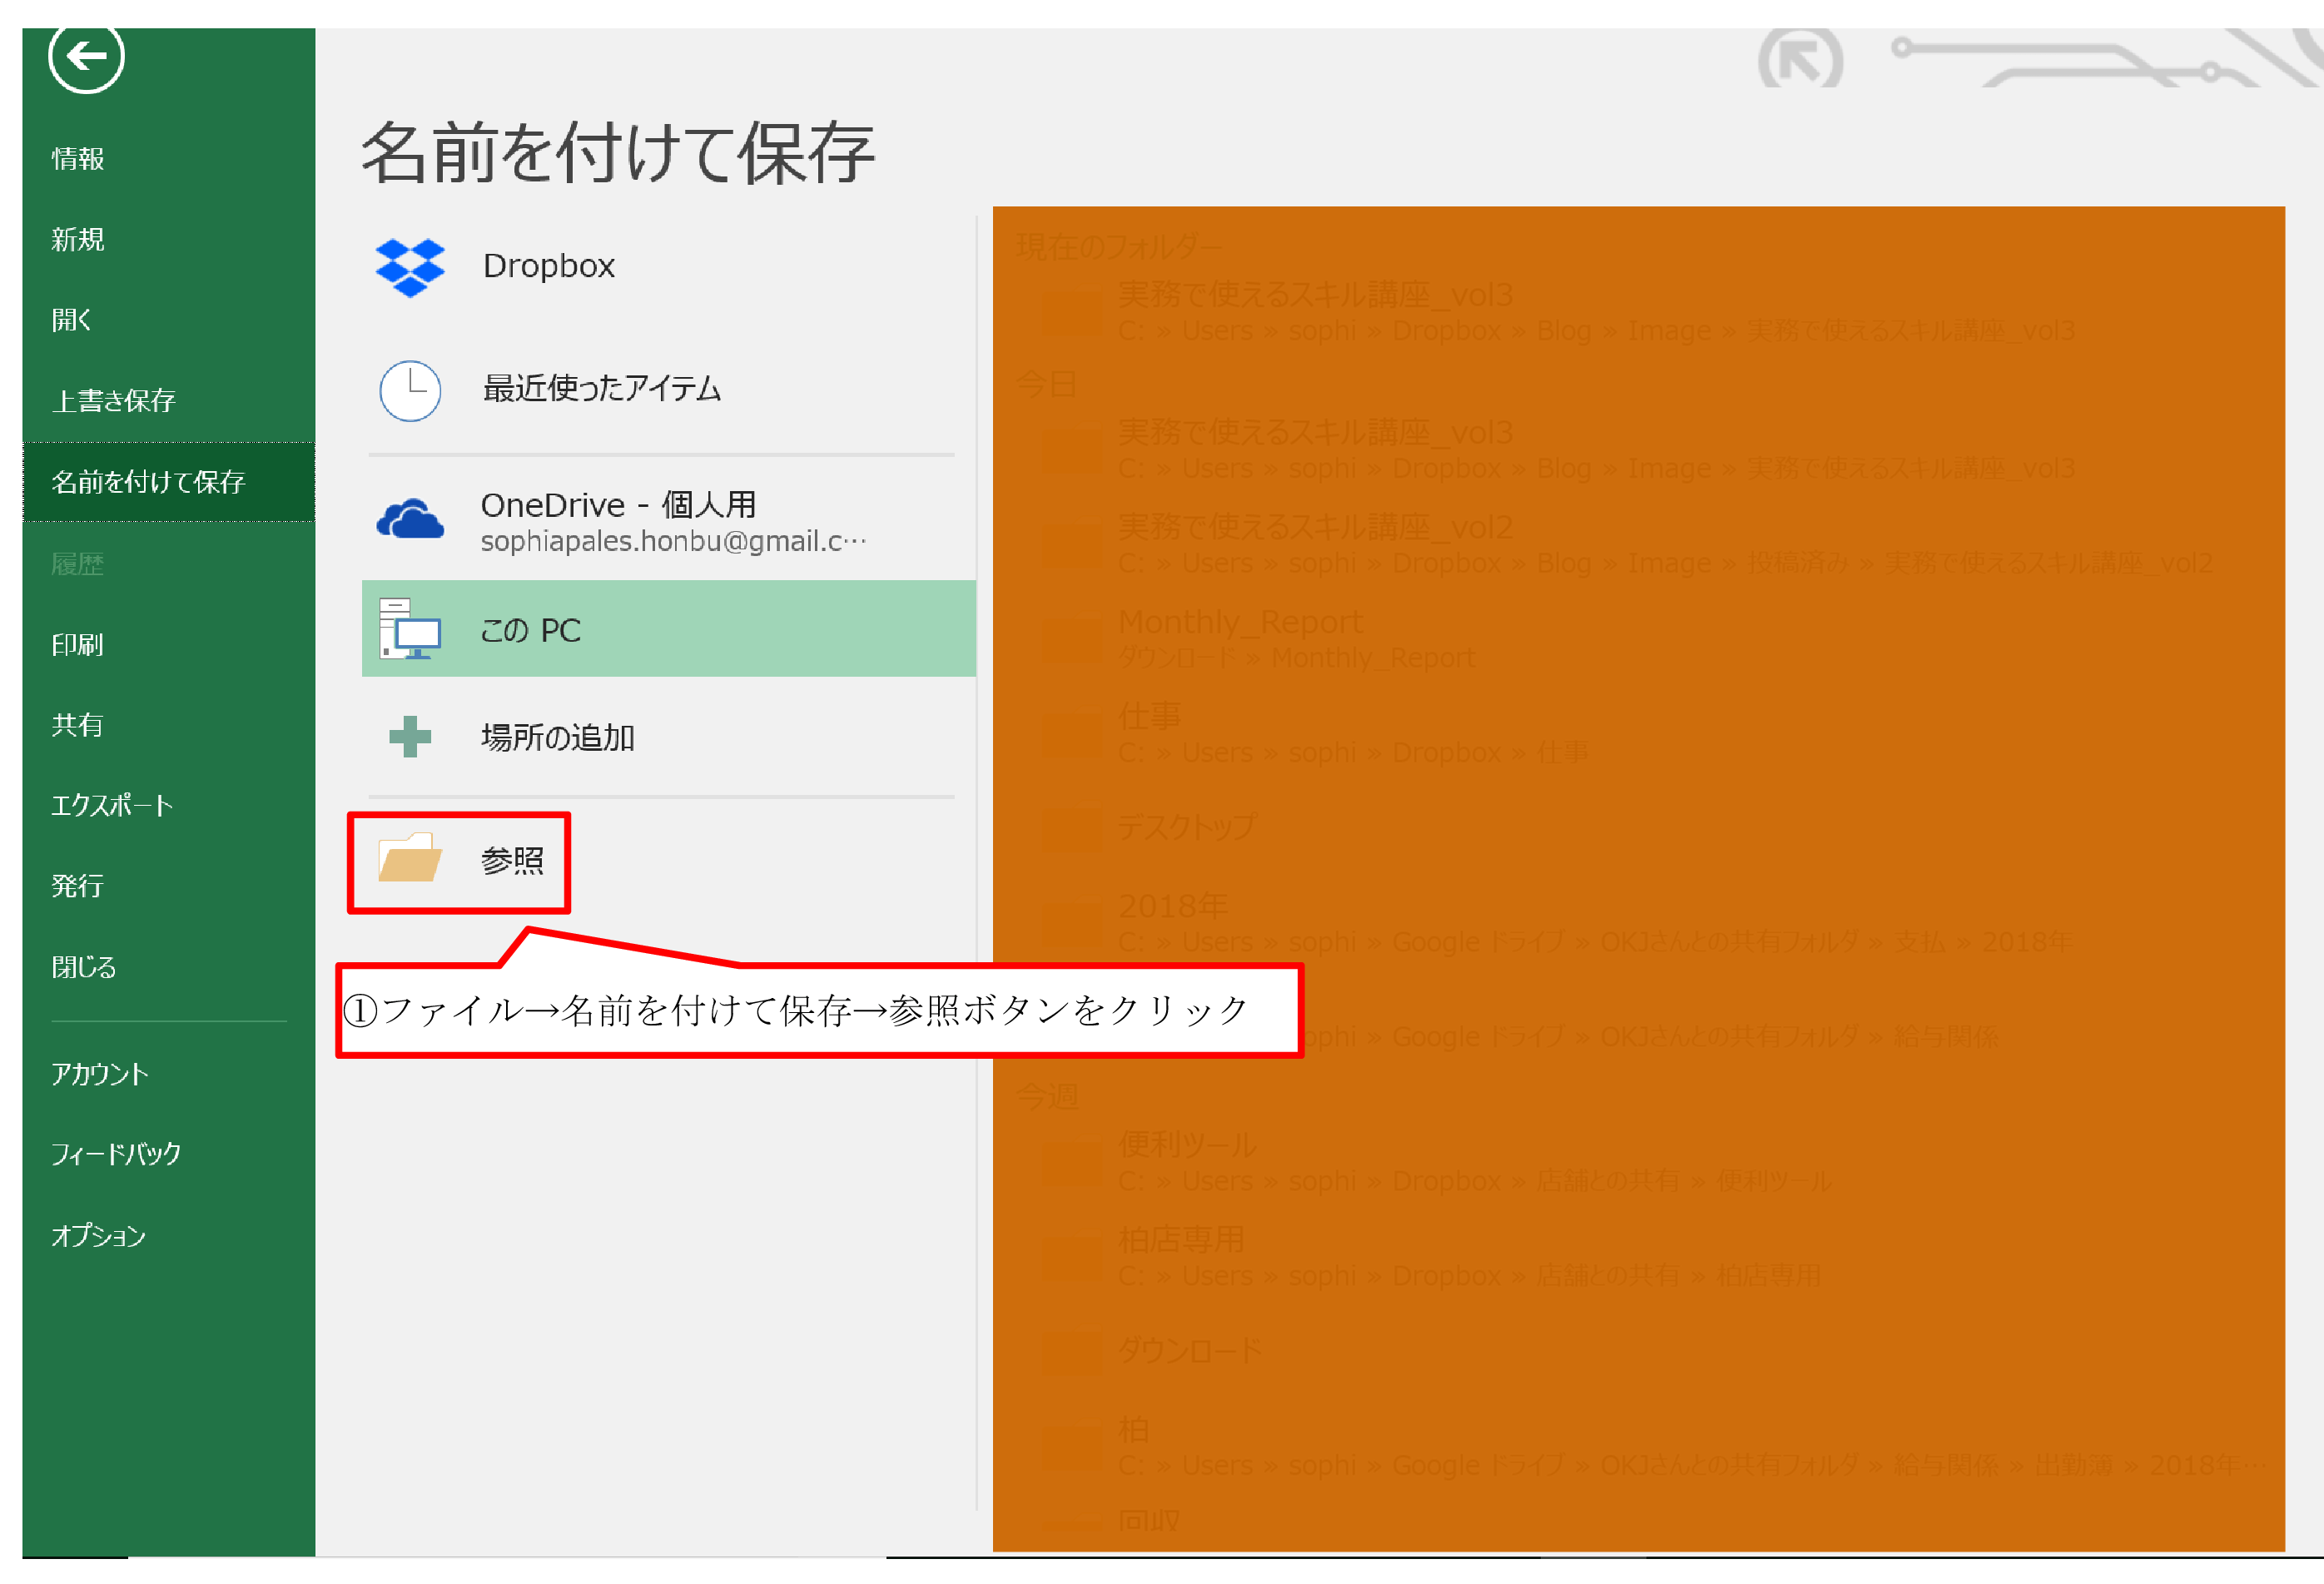Open the アカウント page
This screenshot has width=2324, height=1584.
tap(100, 1075)
